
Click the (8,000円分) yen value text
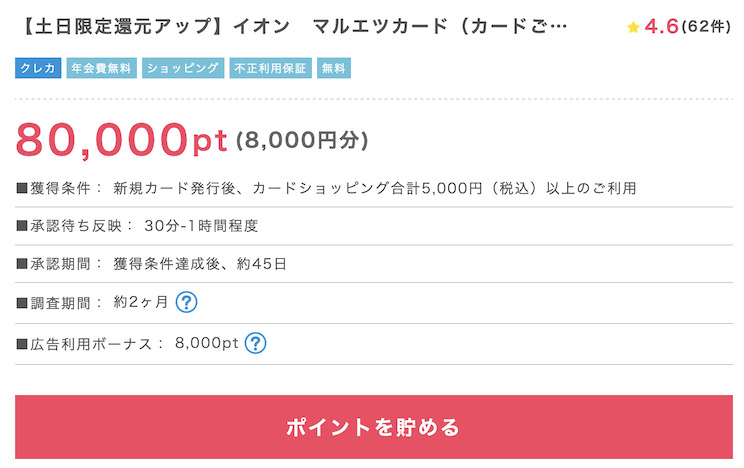[302, 140]
